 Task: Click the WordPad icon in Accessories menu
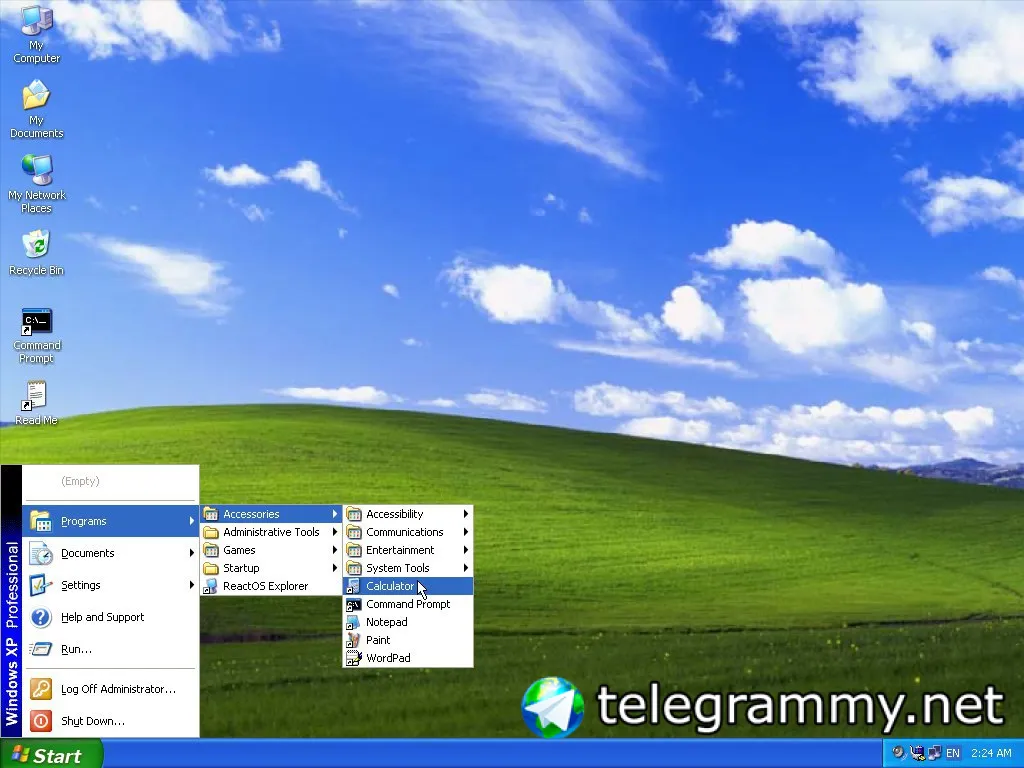pyautogui.click(x=353, y=658)
